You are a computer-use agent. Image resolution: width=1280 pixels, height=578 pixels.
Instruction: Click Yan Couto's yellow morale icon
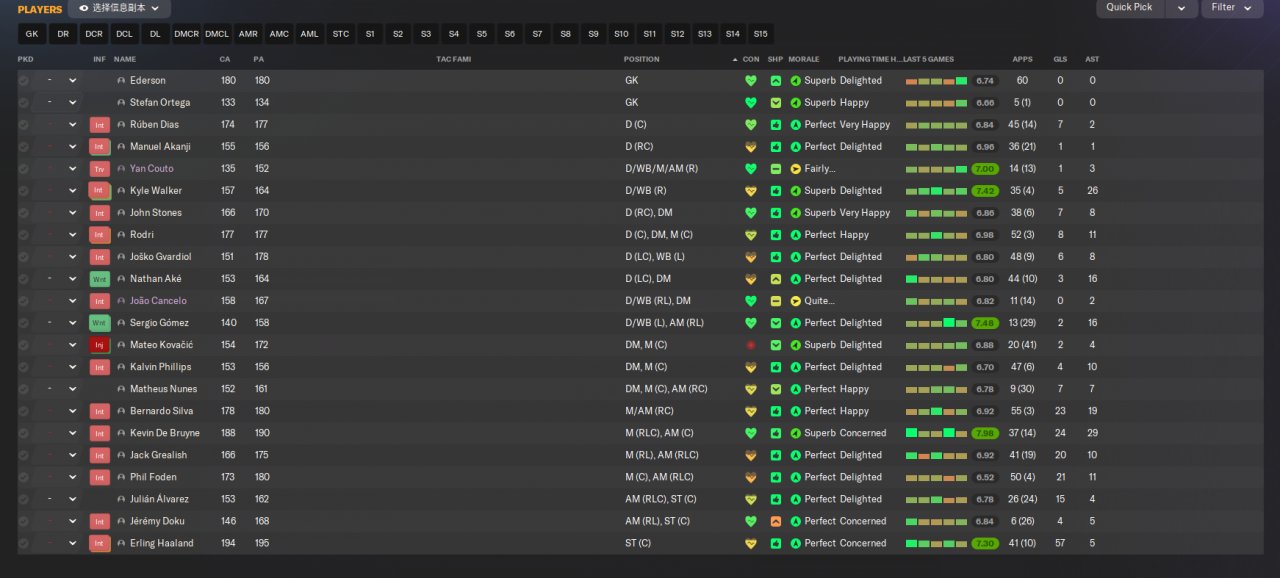coord(796,169)
